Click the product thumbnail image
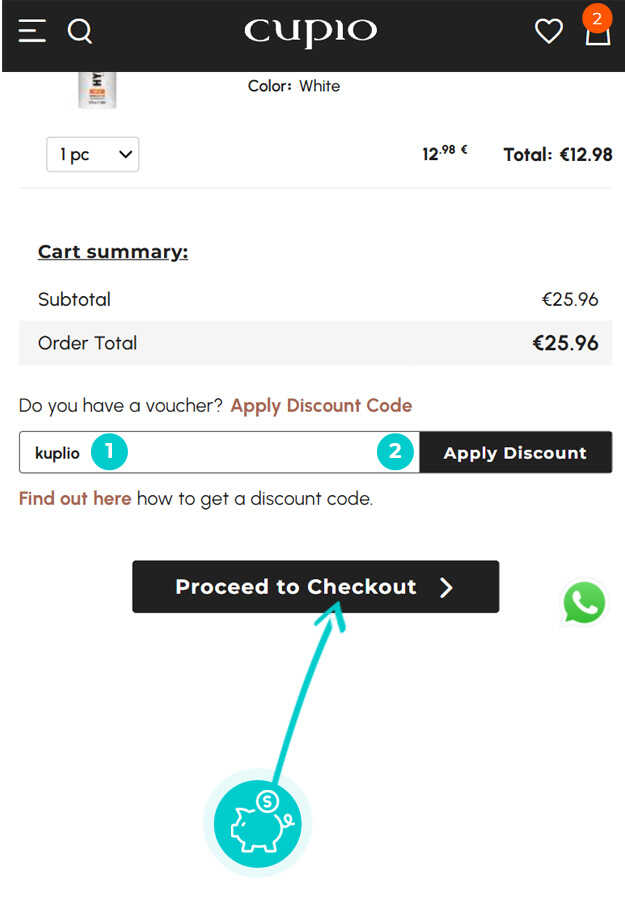The height and width of the screenshot is (911, 625). (x=96, y=90)
